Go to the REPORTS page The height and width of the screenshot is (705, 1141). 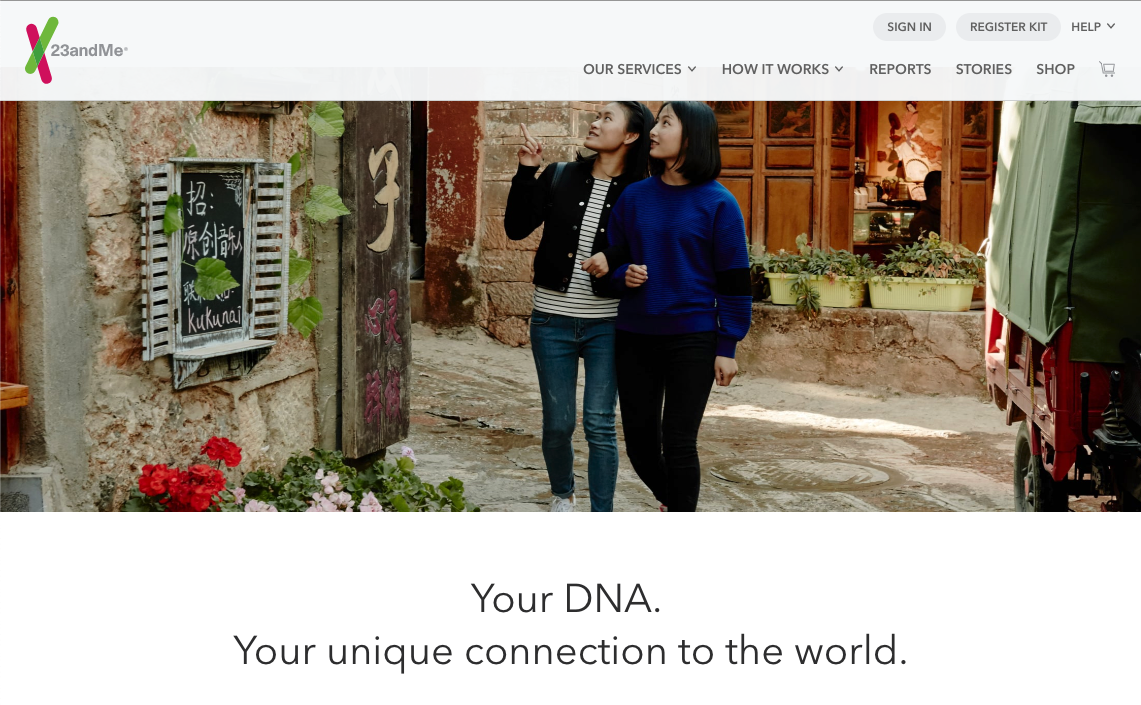coord(899,69)
